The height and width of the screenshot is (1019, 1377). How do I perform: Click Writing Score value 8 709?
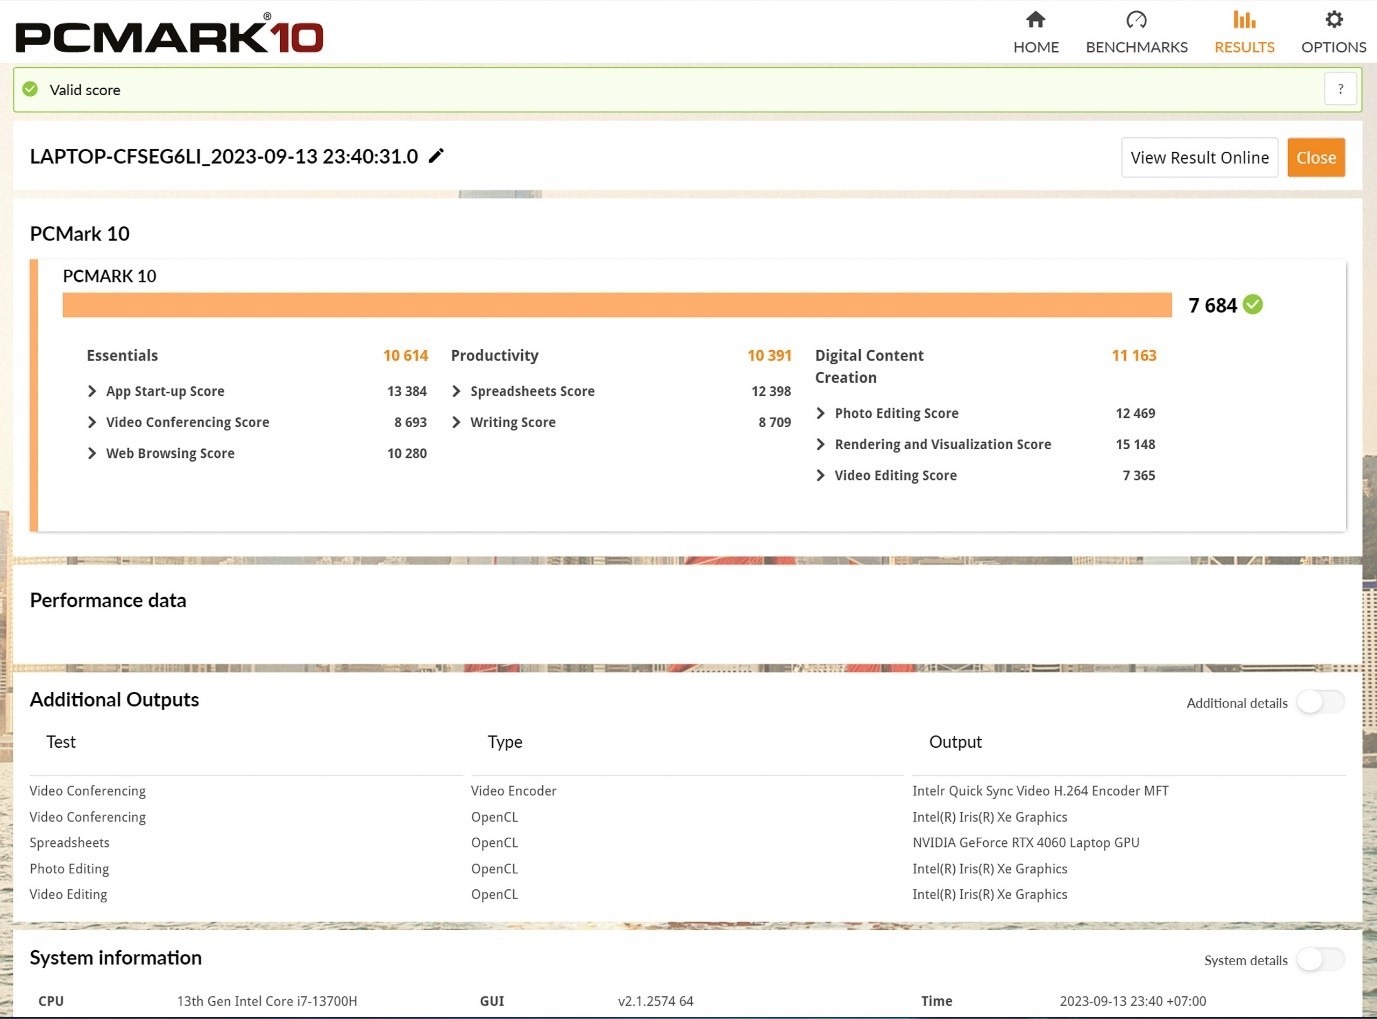[x=775, y=422]
